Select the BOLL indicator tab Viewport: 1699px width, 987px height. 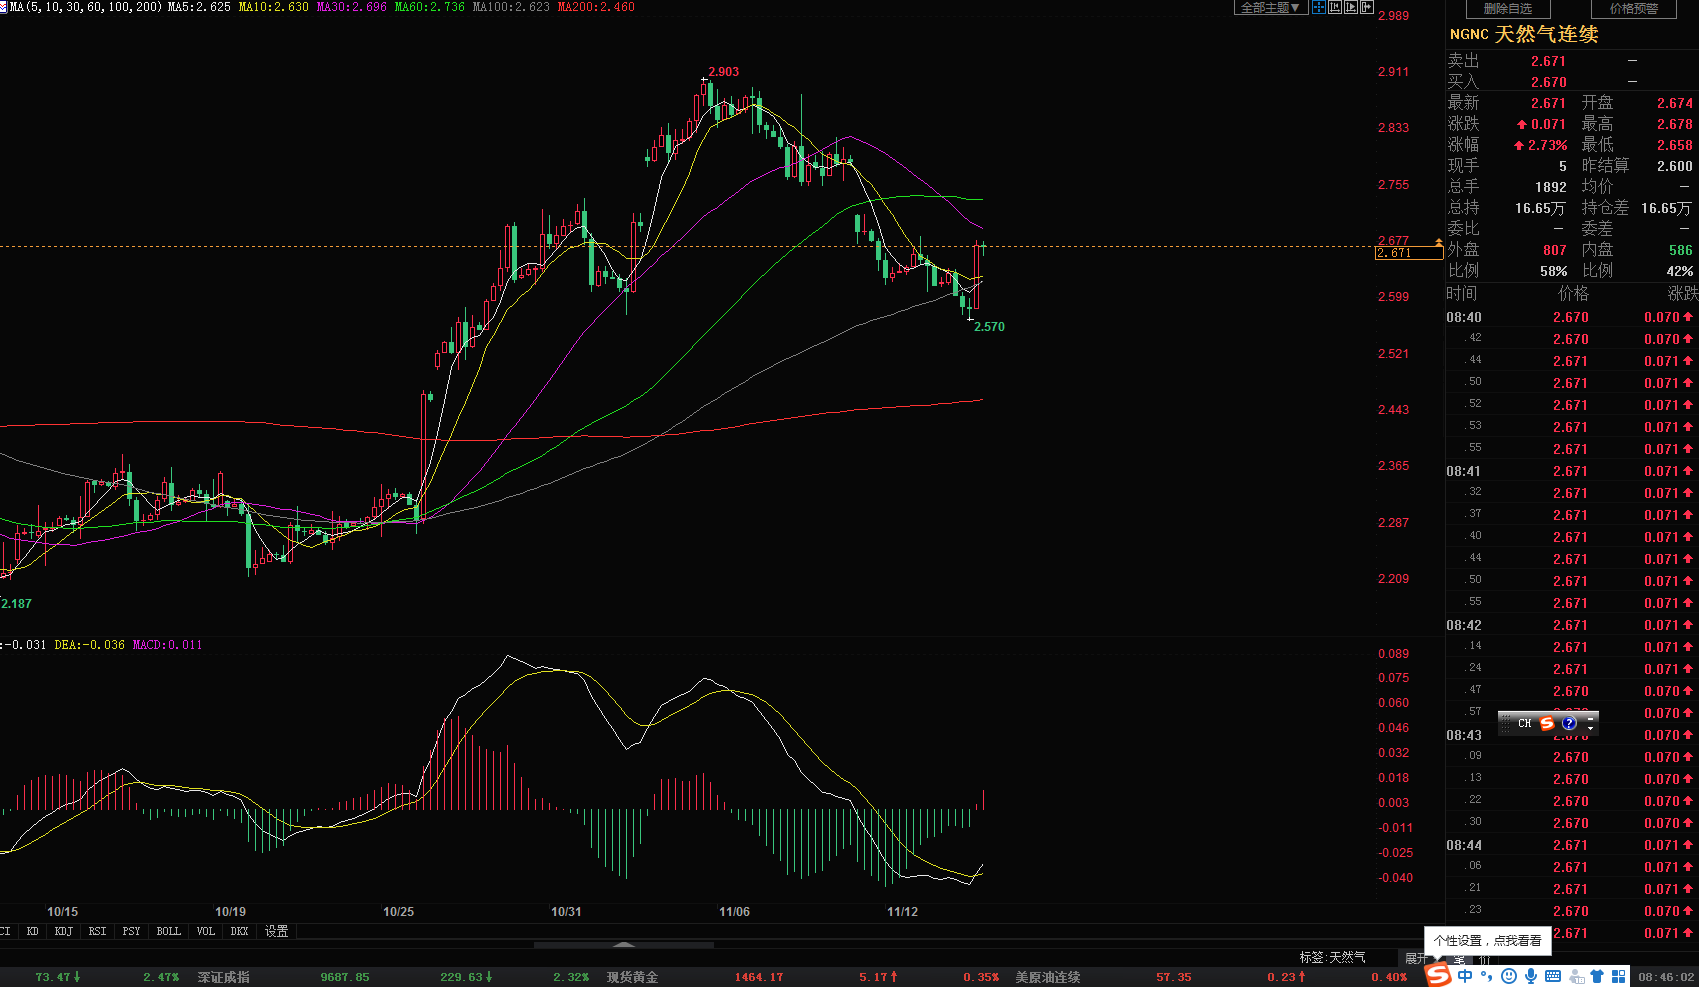tap(169, 931)
